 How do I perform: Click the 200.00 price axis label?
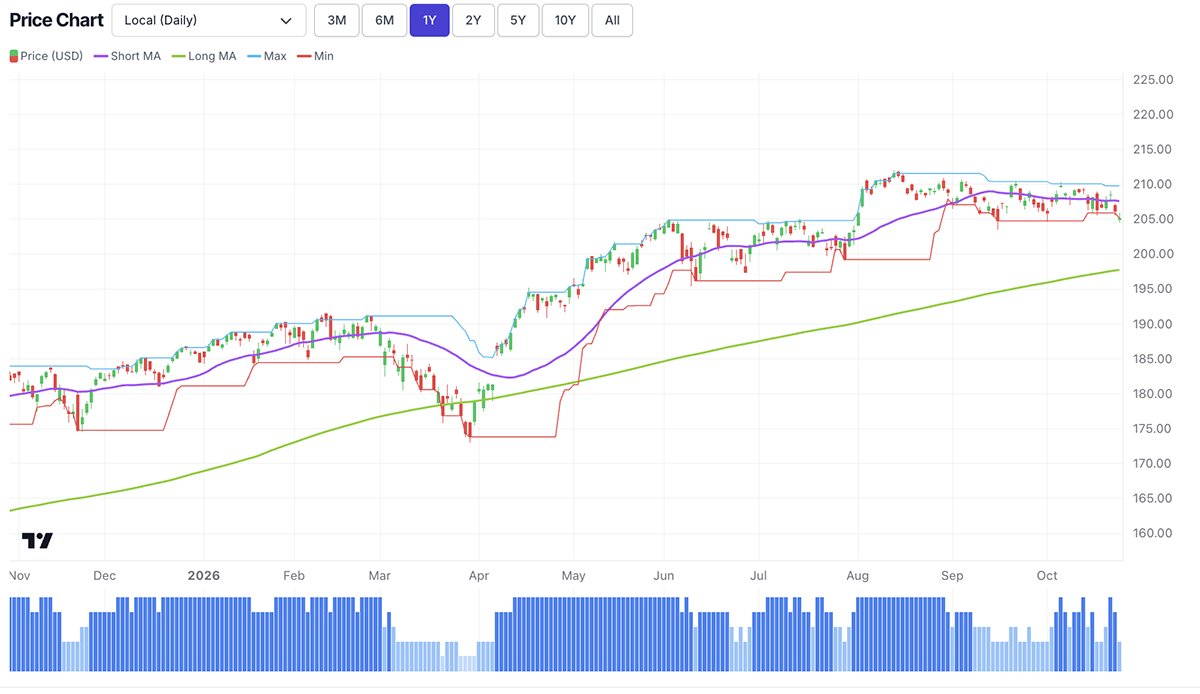[1153, 254]
